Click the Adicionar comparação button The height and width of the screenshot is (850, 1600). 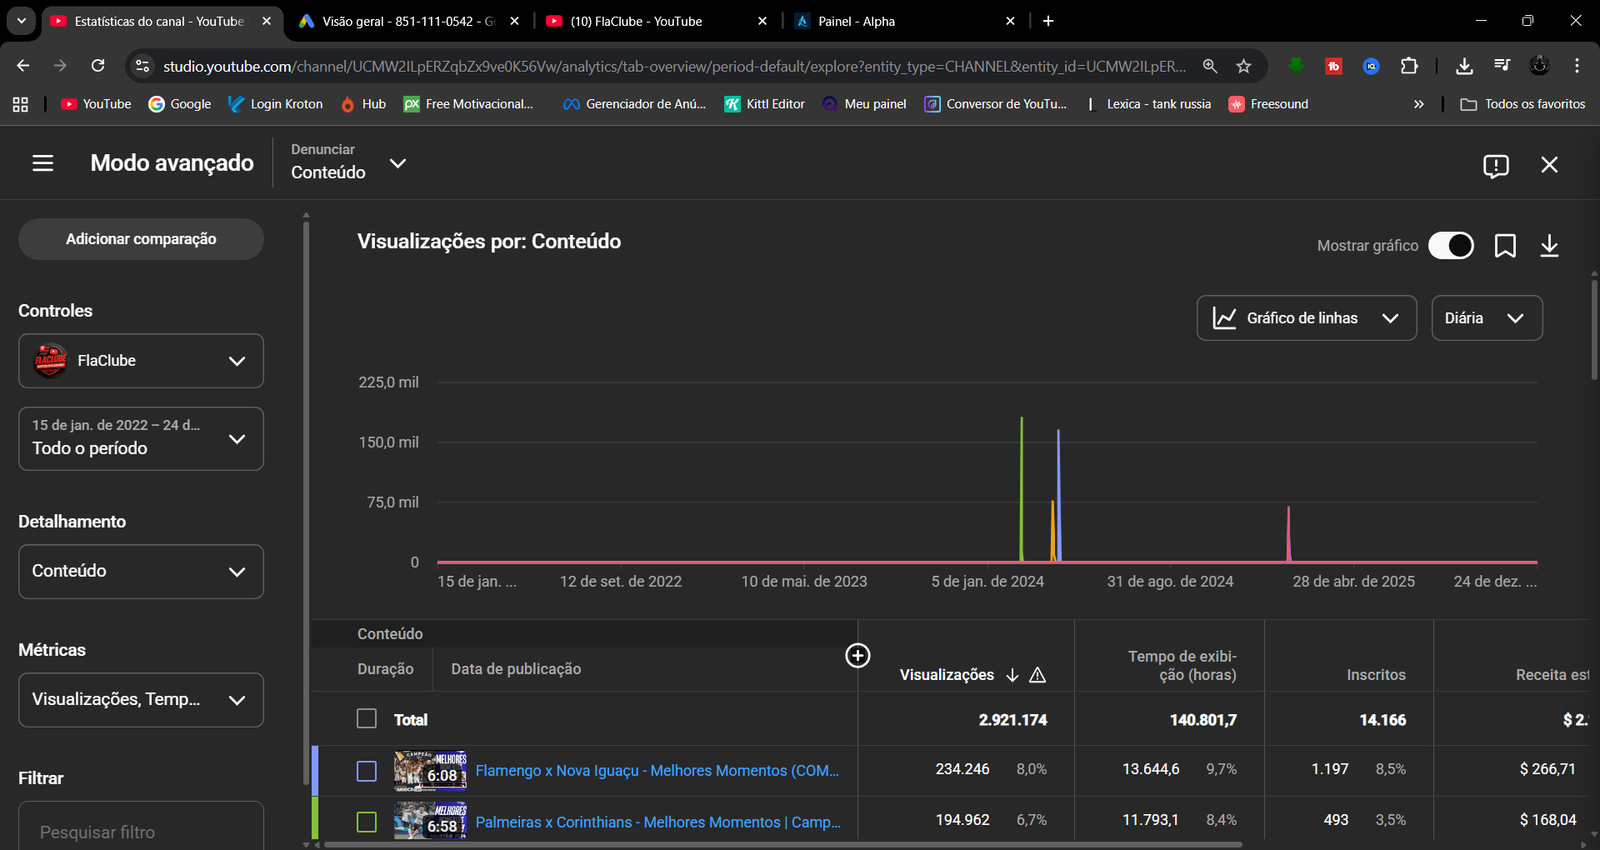coord(141,239)
